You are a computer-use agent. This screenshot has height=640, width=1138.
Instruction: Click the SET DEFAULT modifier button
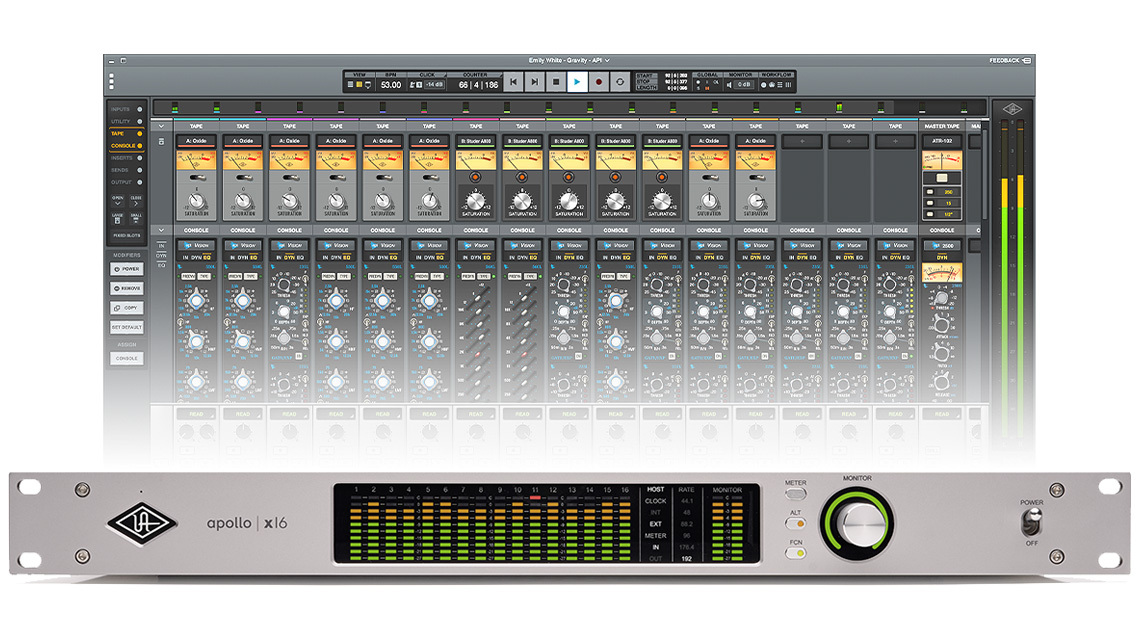[127, 327]
